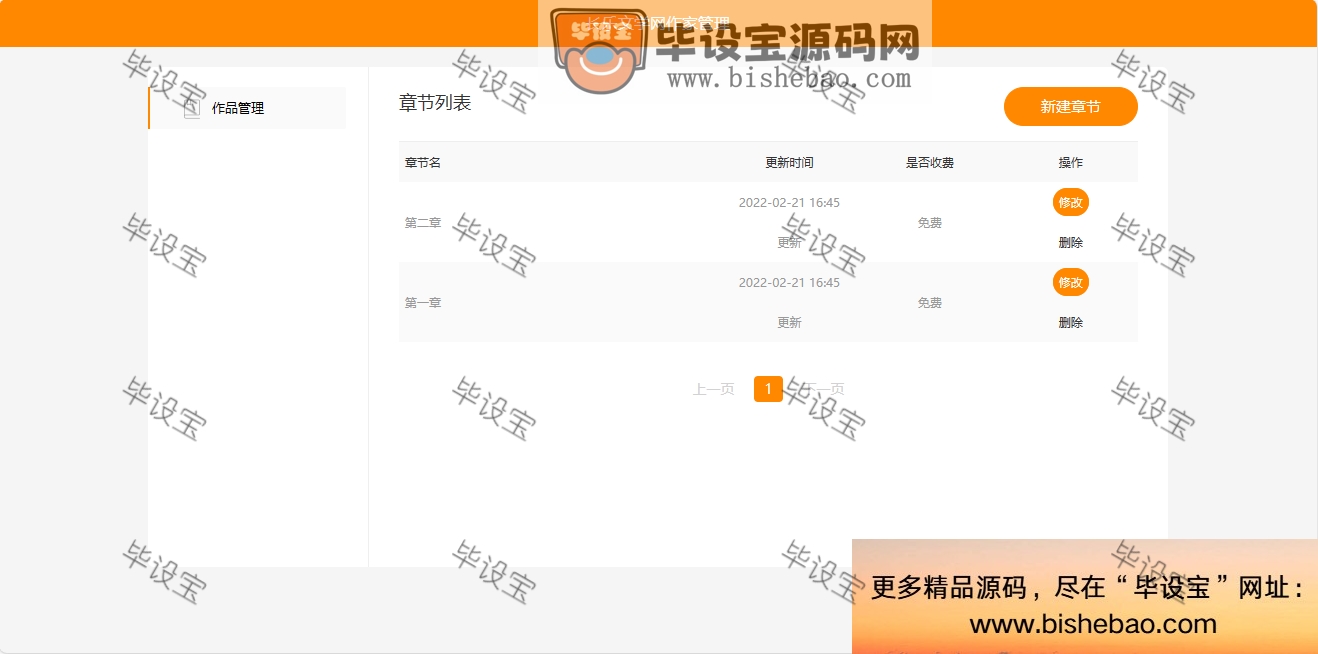Go to next page with 下一页
1318x654 pixels.
point(823,389)
